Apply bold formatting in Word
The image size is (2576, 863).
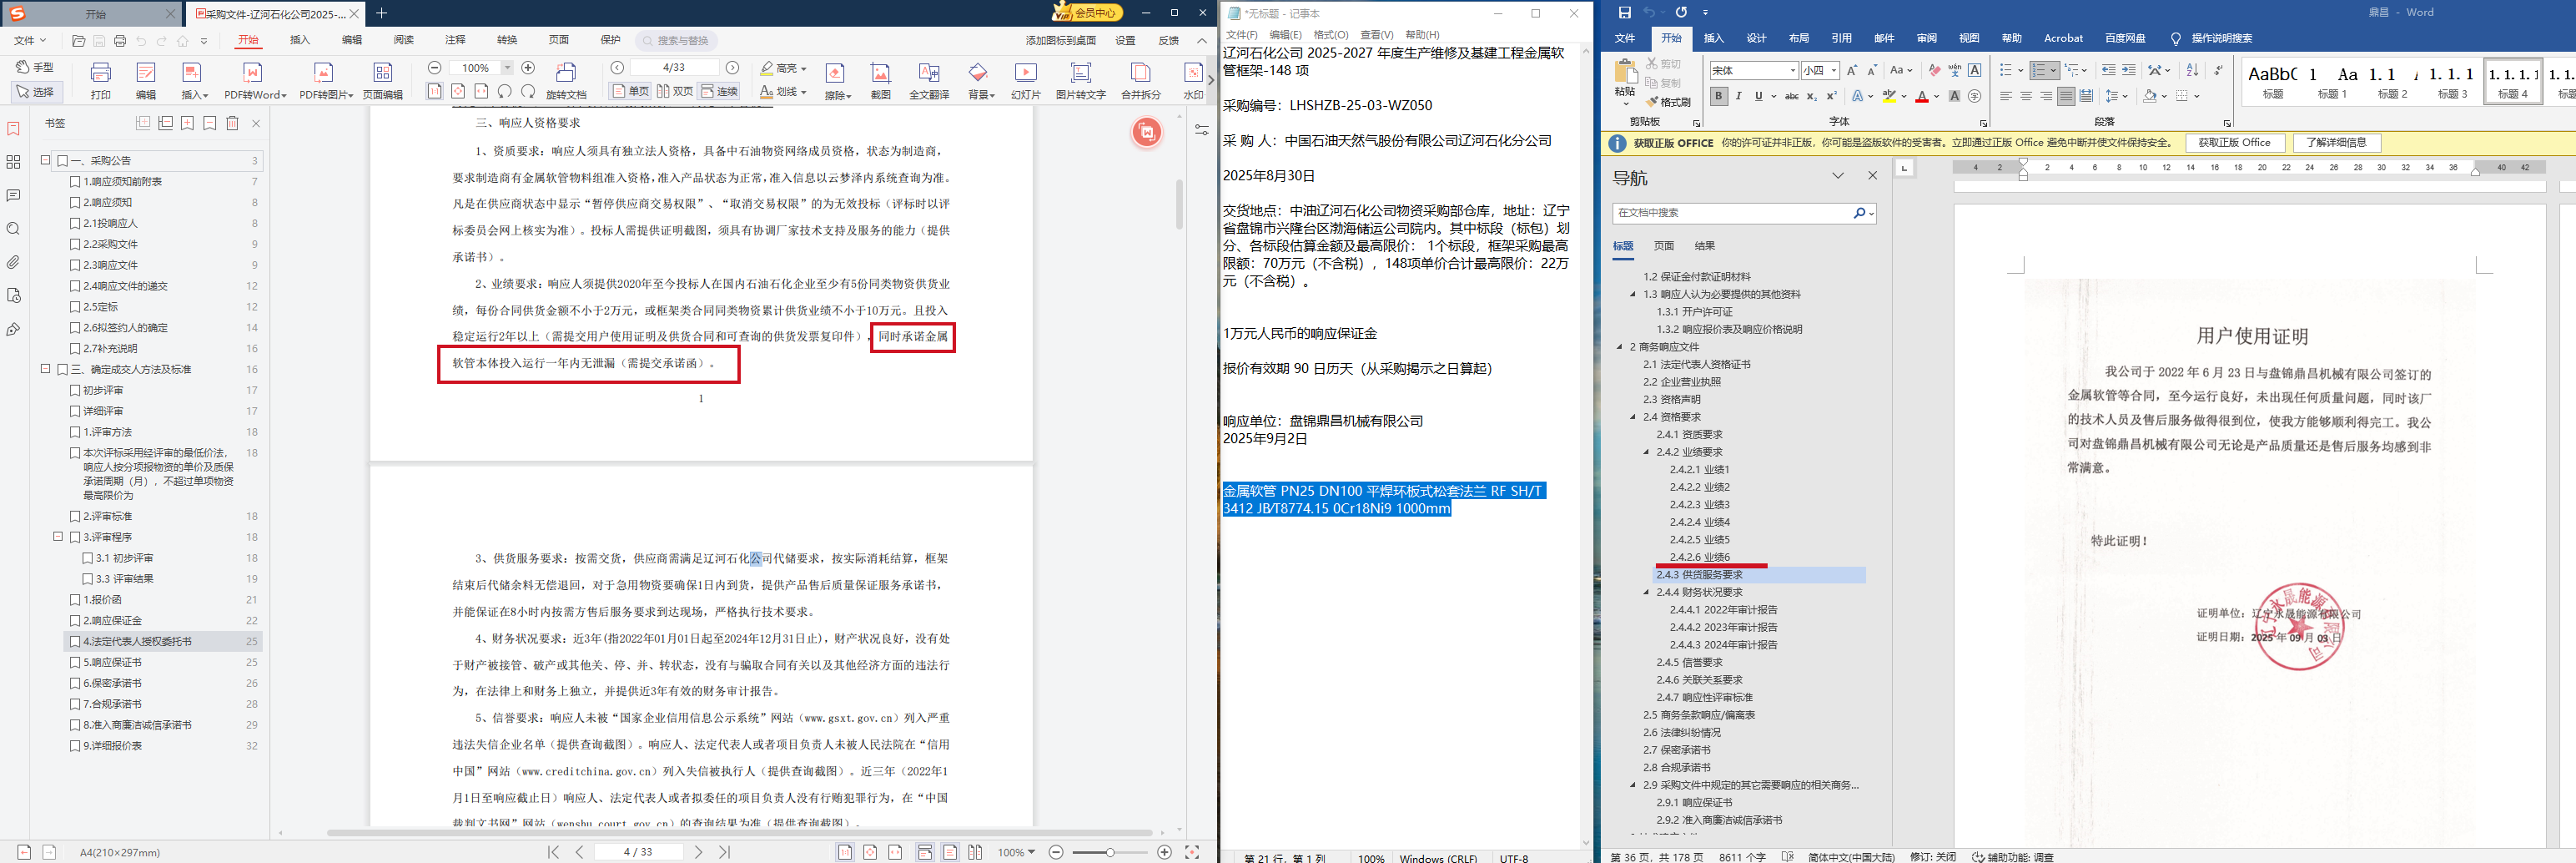(x=1718, y=96)
